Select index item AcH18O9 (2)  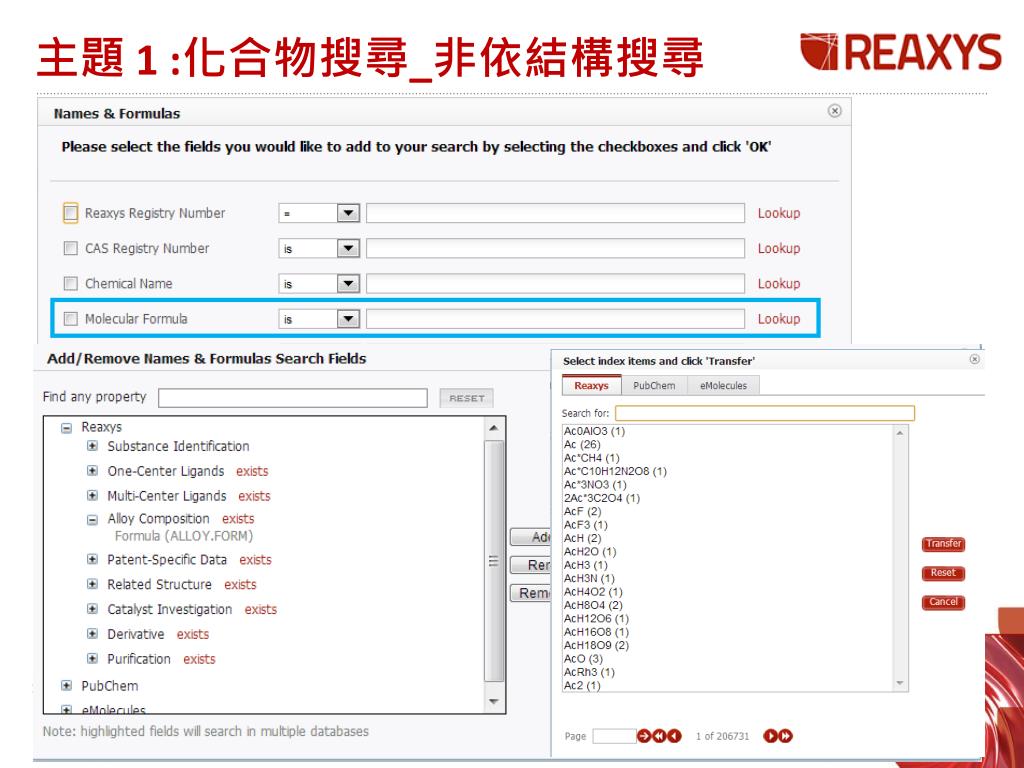point(596,645)
